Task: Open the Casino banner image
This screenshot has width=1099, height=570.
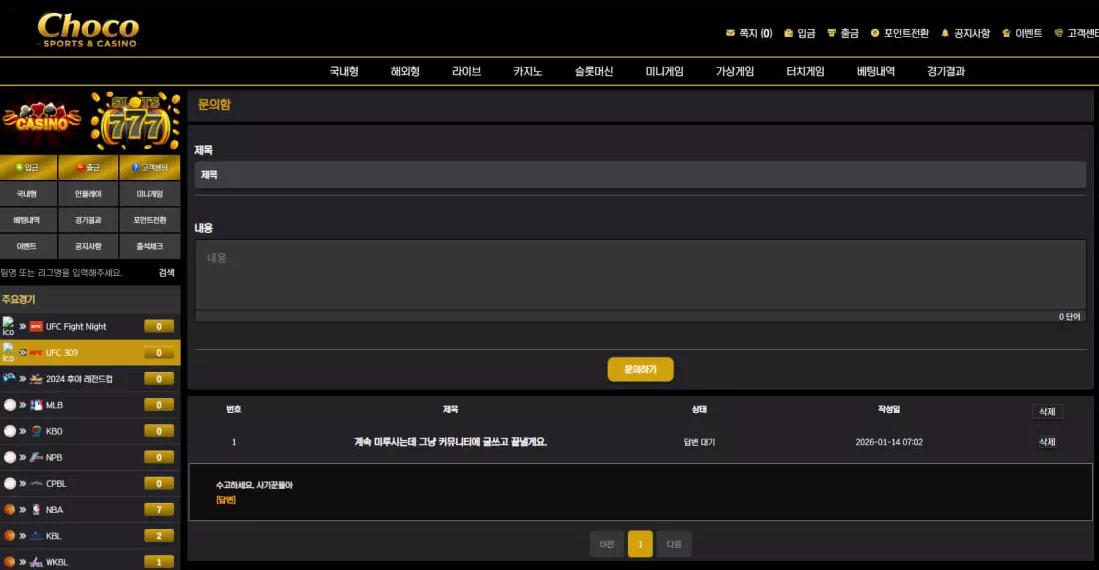Action: (x=42, y=120)
